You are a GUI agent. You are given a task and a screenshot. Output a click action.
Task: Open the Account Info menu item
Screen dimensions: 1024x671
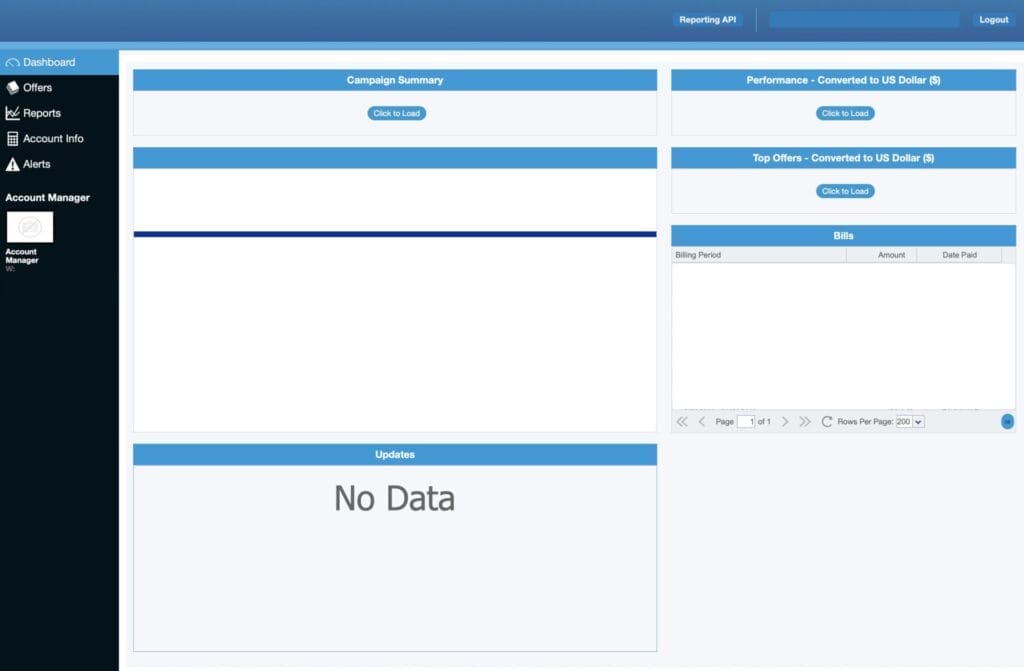pos(53,139)
